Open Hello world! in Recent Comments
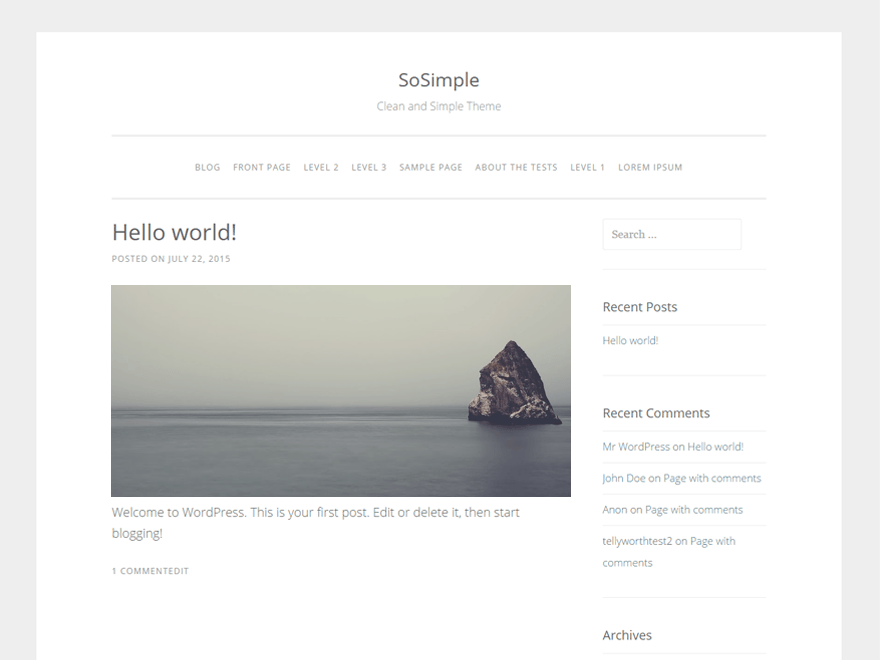Screen dimensions: 880x660 click(715, 447)
